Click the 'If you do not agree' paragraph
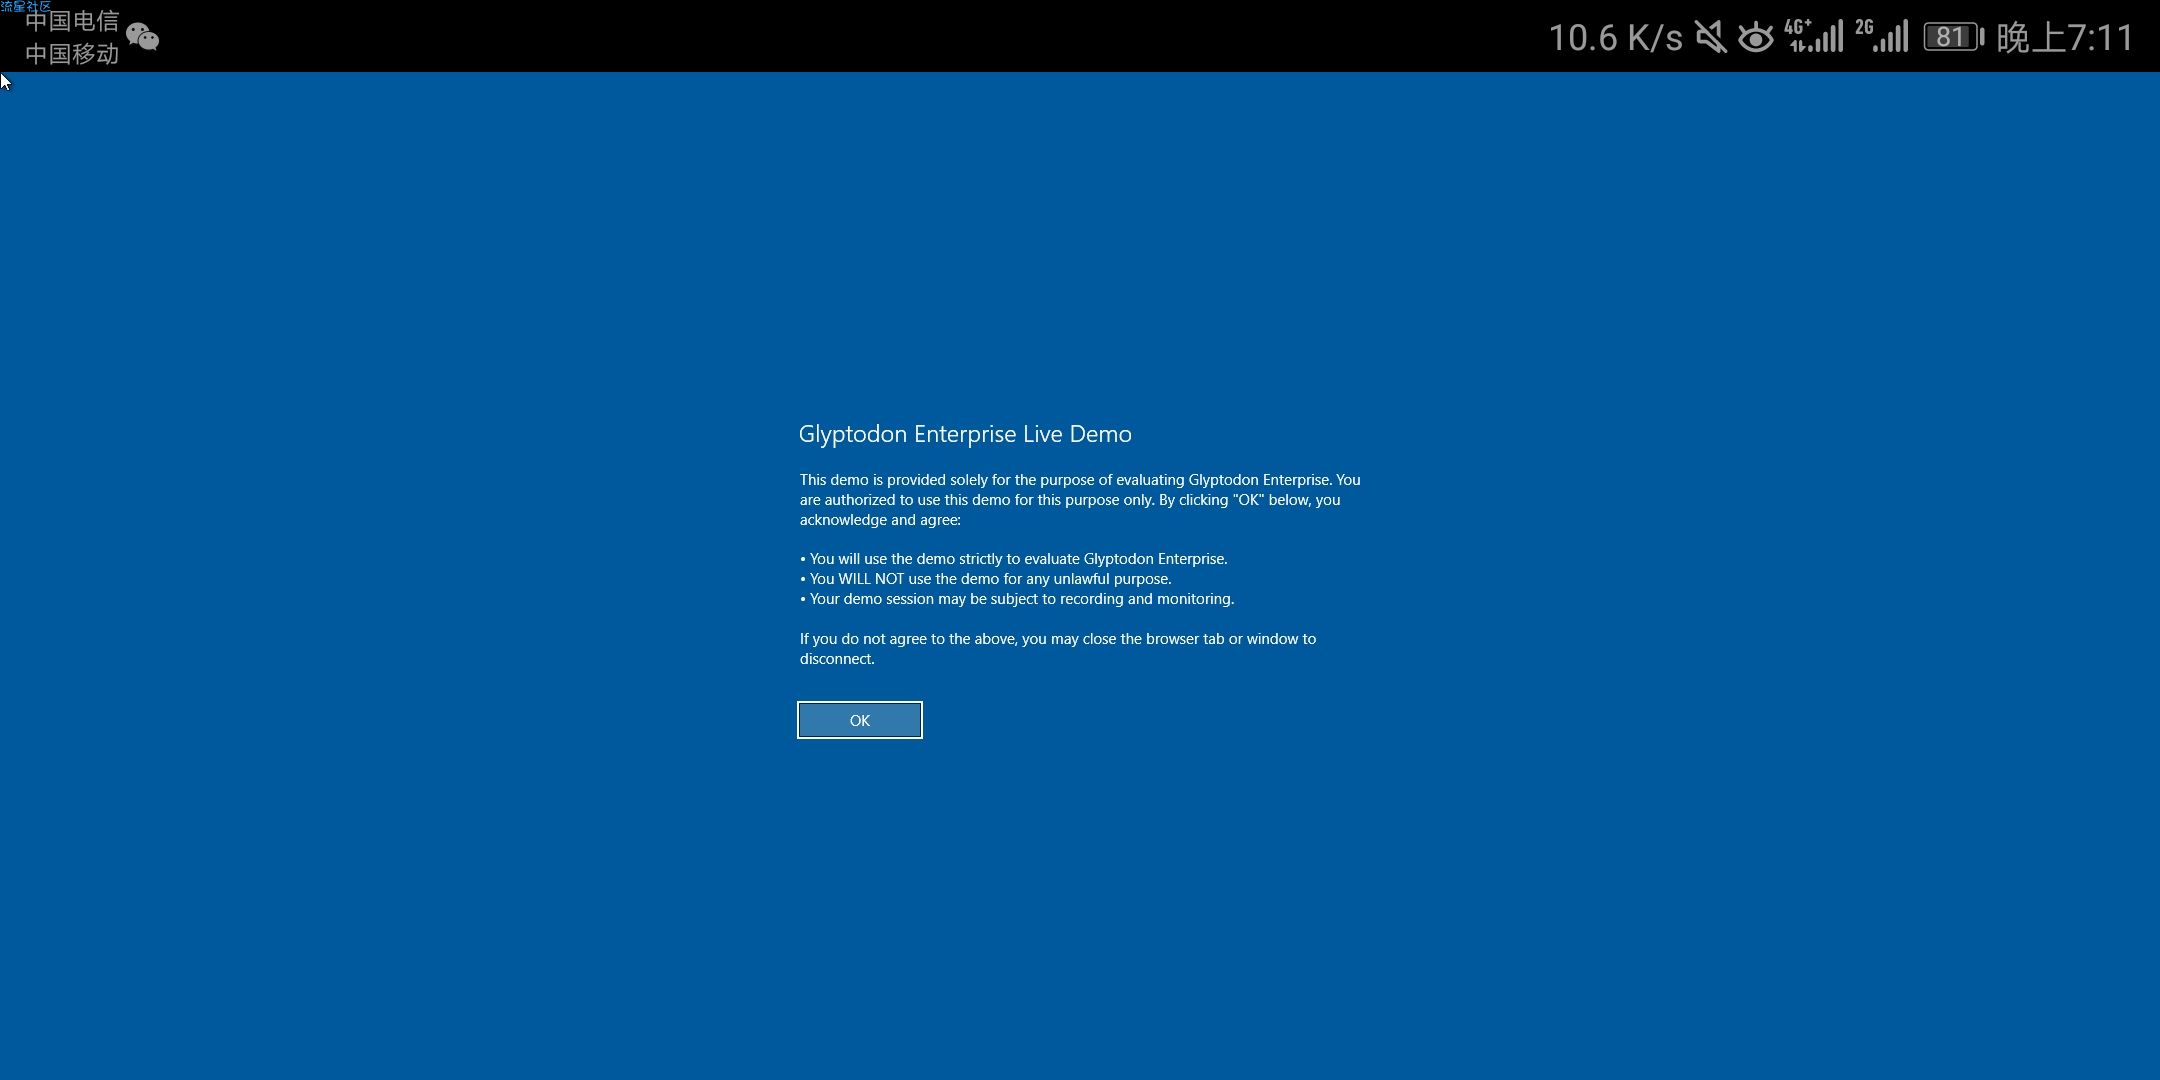This screenshot has width=2160, height=1080. [x=1058, y=649]
